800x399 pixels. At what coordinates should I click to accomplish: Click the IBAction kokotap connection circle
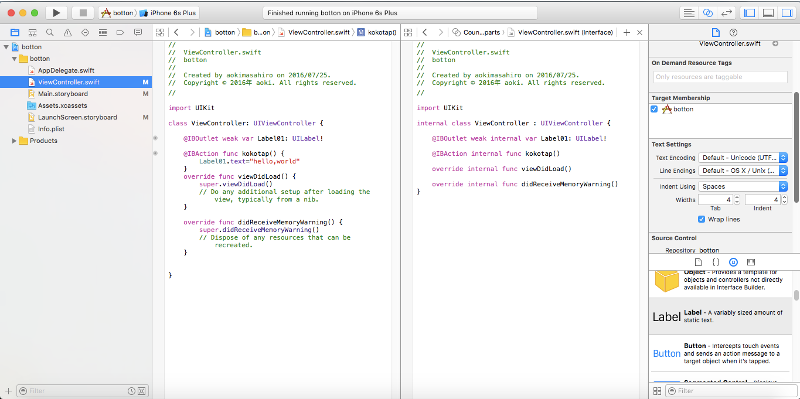click(156, 153)
